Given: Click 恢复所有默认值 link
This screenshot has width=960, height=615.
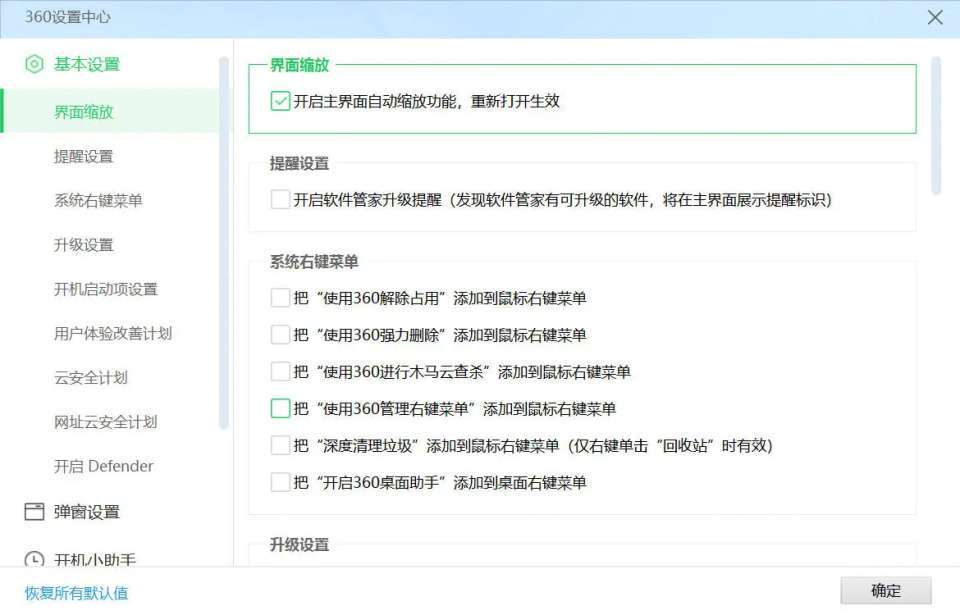Looking at the screenshot, I should pyautogui.click(x=77, y=593).
